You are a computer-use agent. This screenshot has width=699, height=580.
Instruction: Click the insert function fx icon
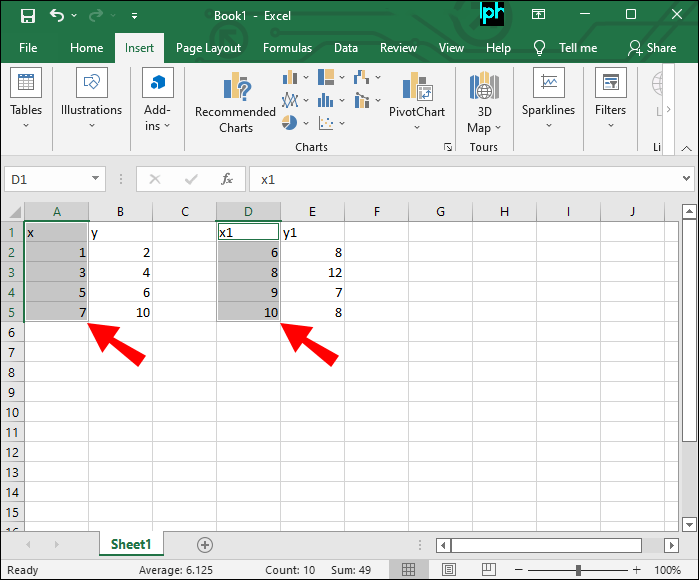click(227, 179)
